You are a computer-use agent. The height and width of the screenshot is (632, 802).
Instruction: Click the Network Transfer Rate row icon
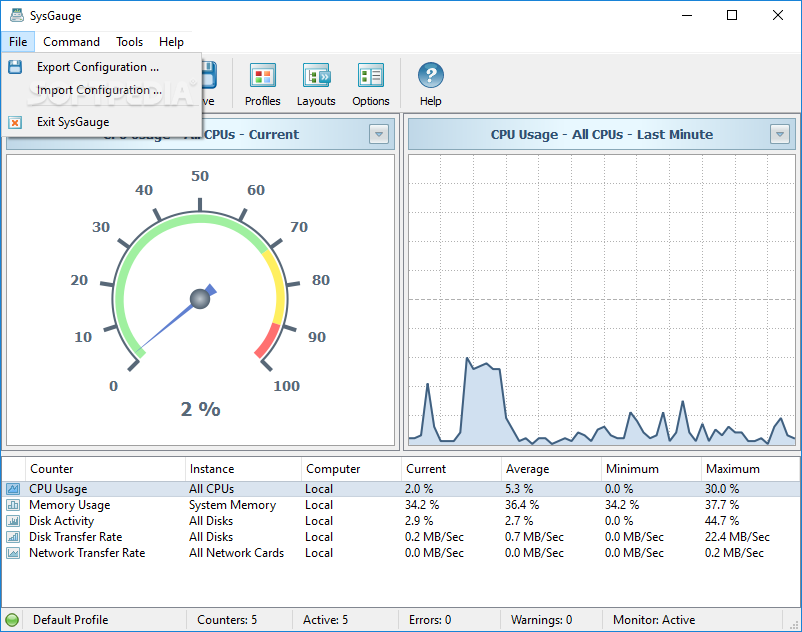[x=13, y=553]
